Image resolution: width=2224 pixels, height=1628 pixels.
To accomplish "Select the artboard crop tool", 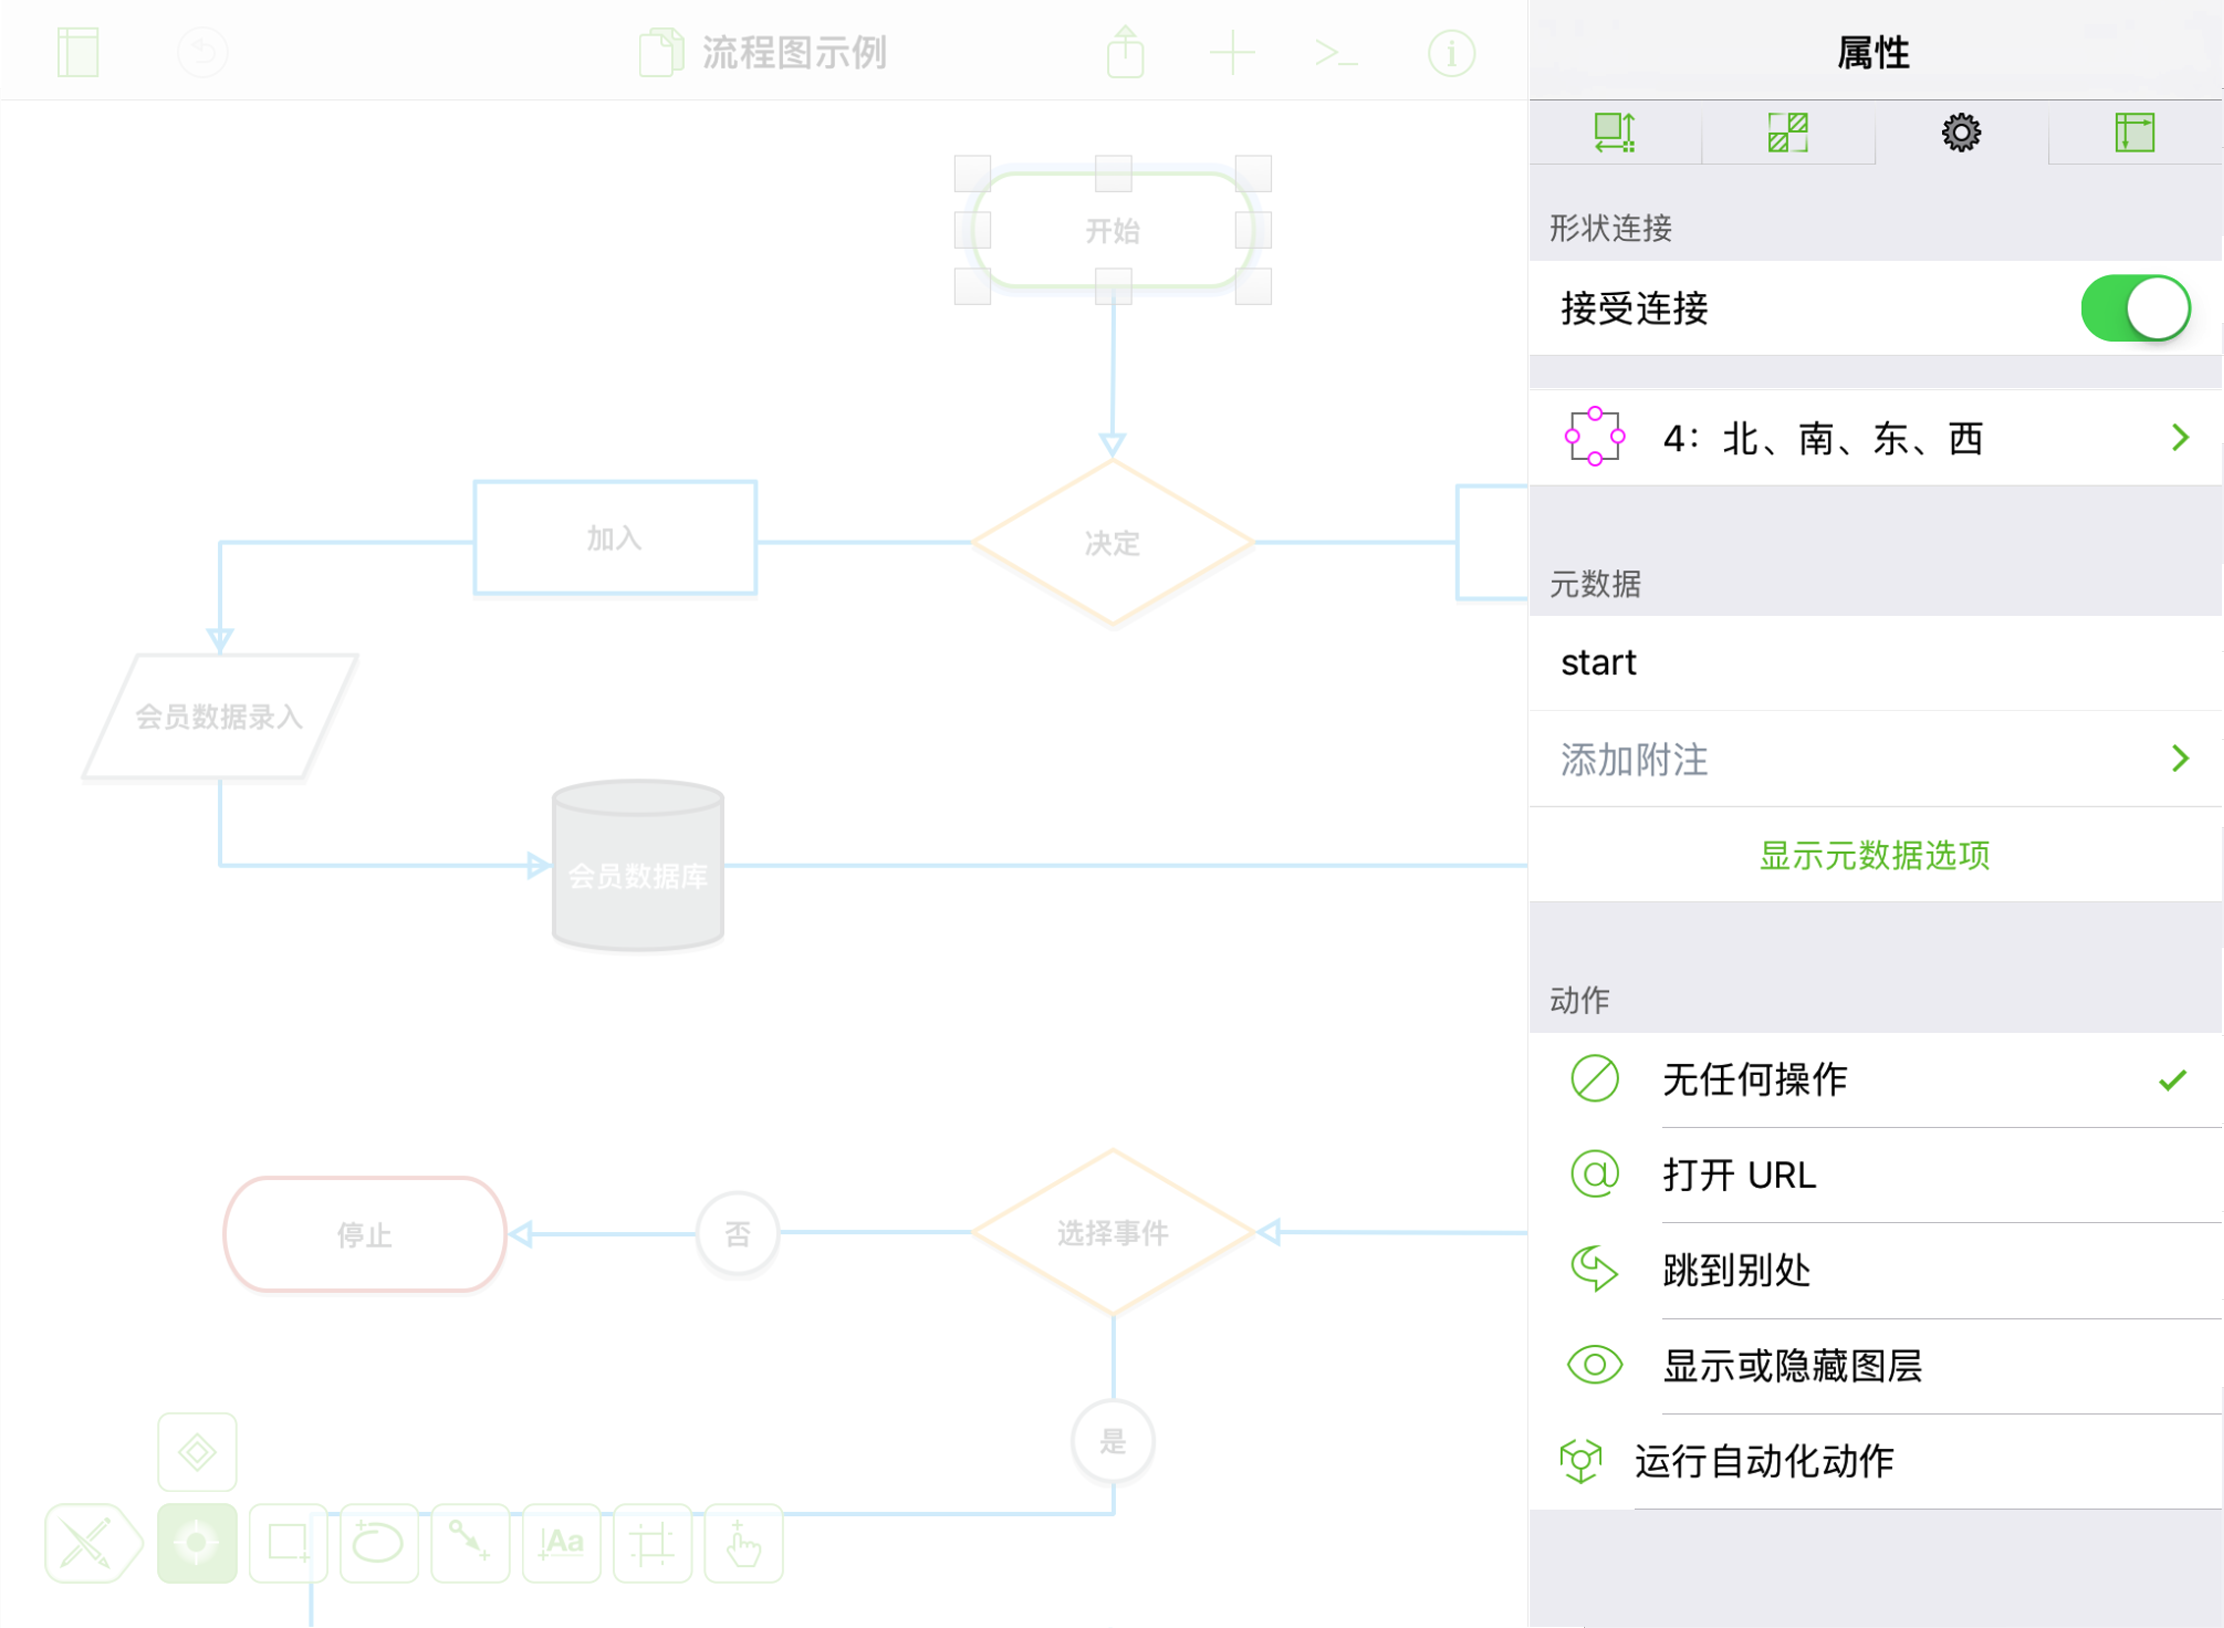I will click(x=652, y=1543).
